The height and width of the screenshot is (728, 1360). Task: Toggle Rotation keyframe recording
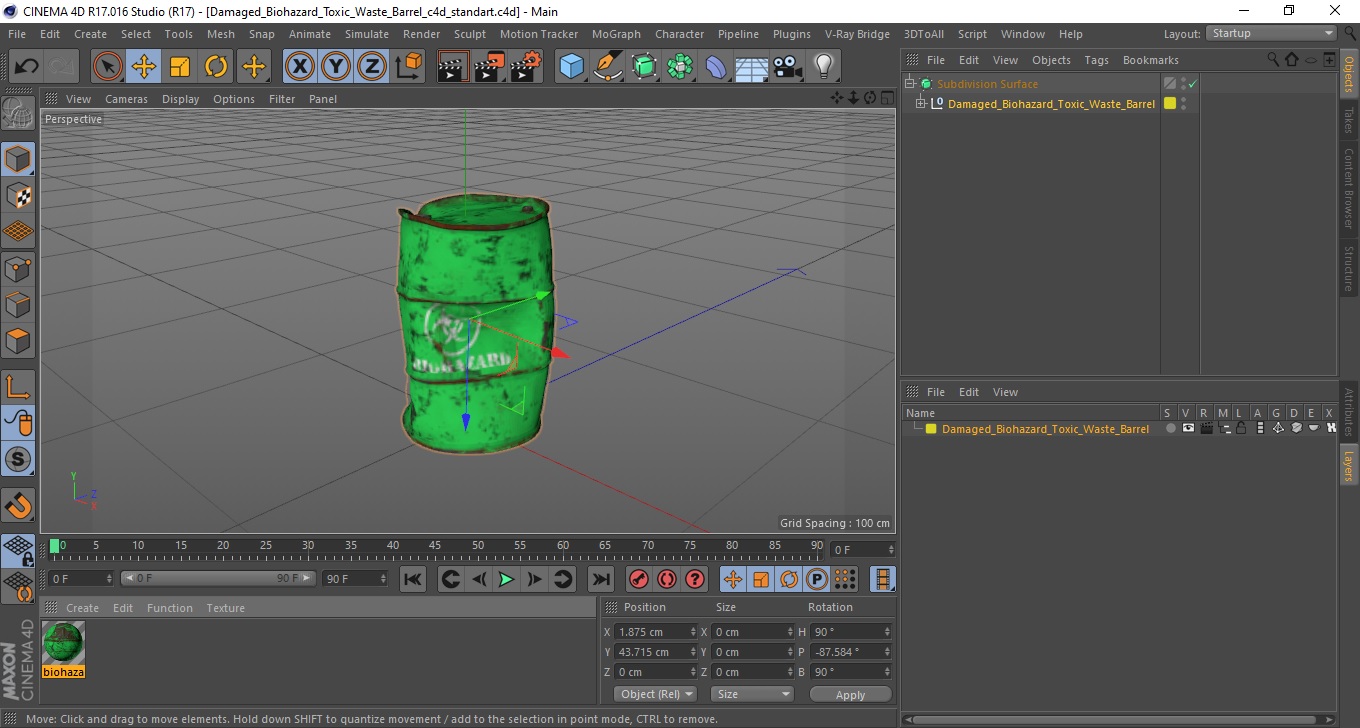coord(789,579)
